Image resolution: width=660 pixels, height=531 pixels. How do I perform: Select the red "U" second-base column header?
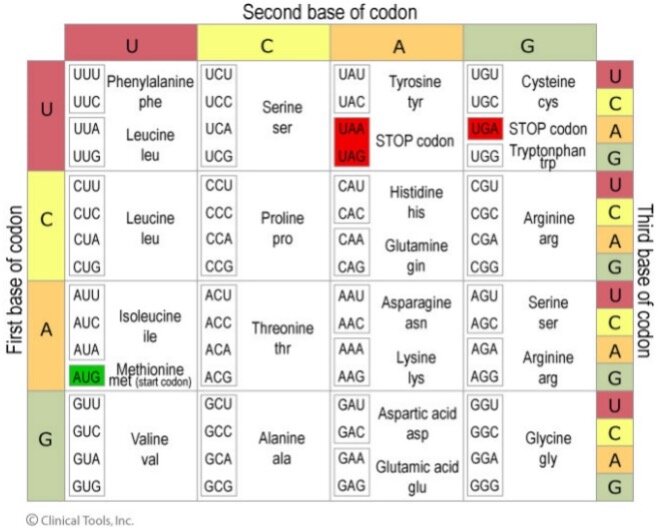tap(132, 44)
